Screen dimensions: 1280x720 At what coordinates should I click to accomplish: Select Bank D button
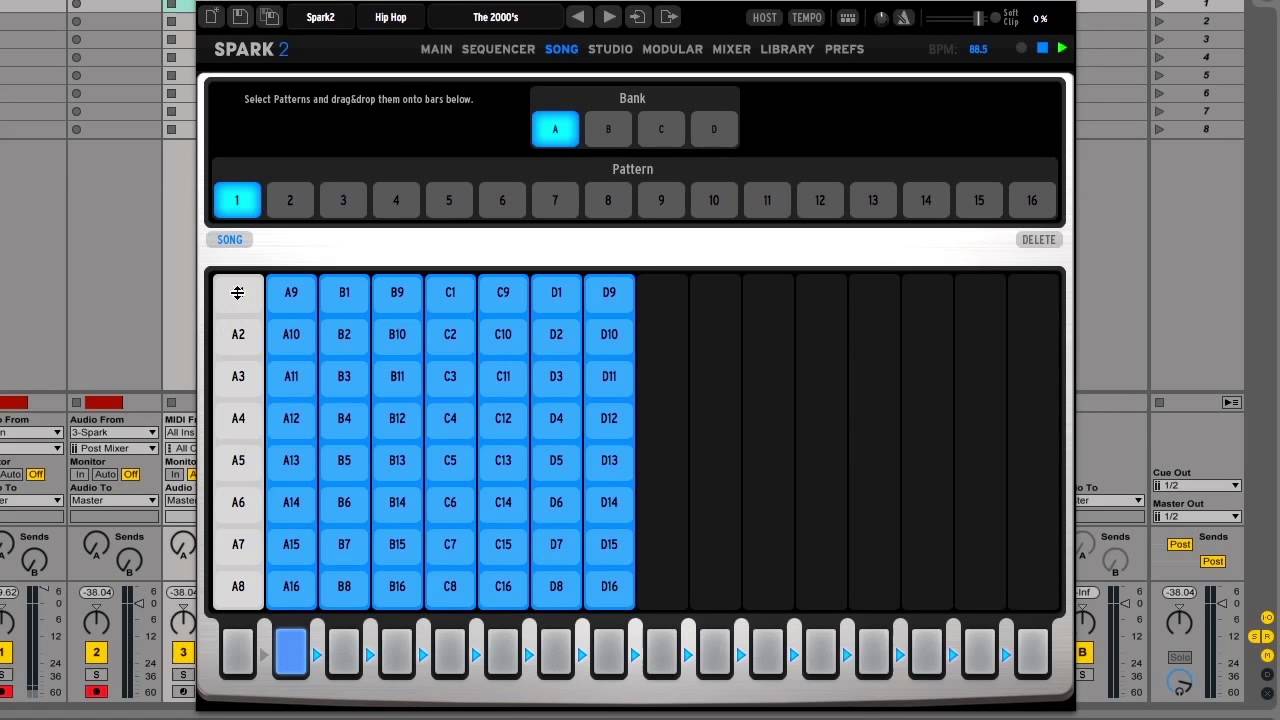pyautogui.click(x=714, y=129)
